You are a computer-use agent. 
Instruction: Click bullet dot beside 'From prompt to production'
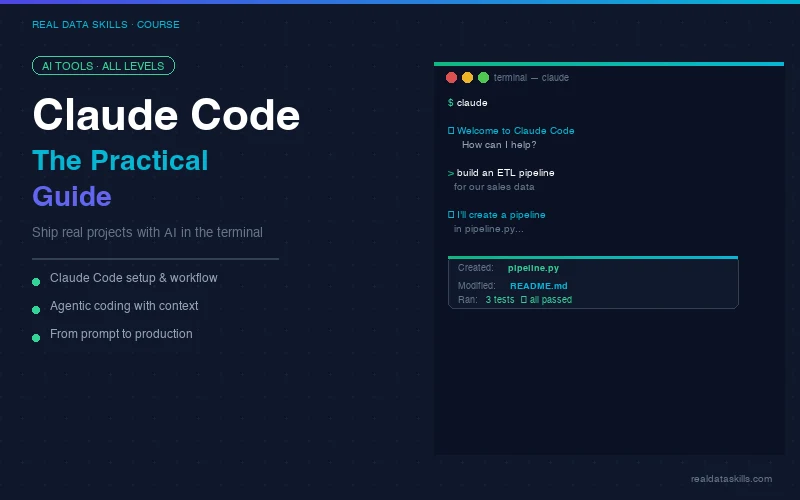[36, 338]
